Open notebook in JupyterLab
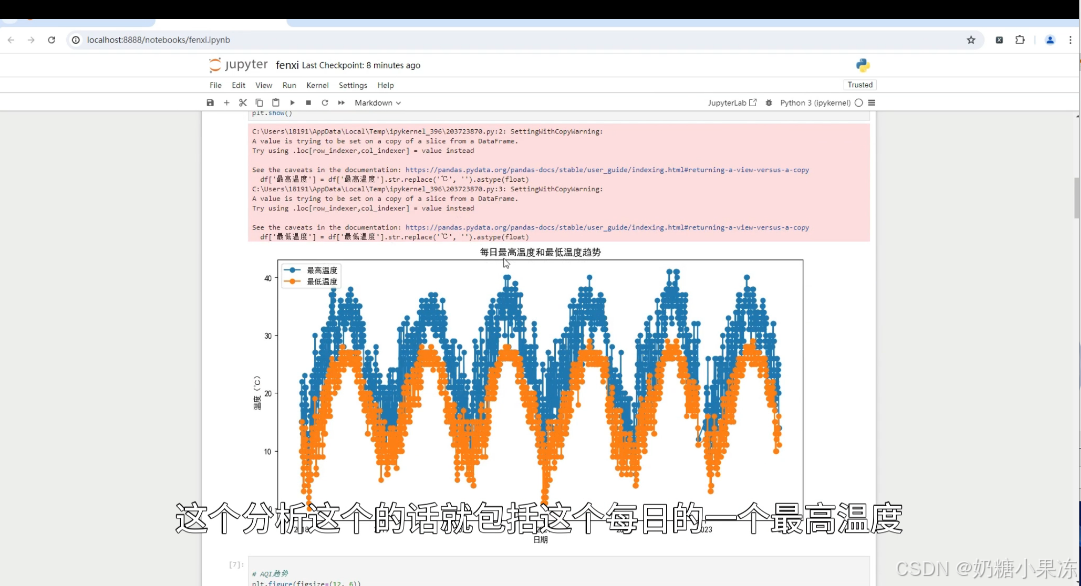Viewport: 1081px width, 586px height. click(x=732, y=103)
